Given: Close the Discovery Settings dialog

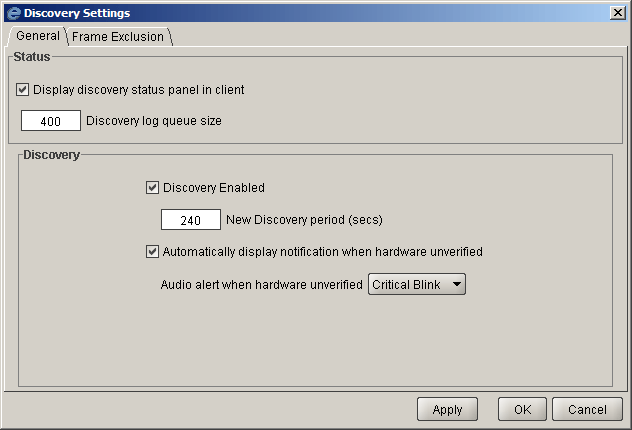Looking at the screenshot, I should tap(618, 13).
